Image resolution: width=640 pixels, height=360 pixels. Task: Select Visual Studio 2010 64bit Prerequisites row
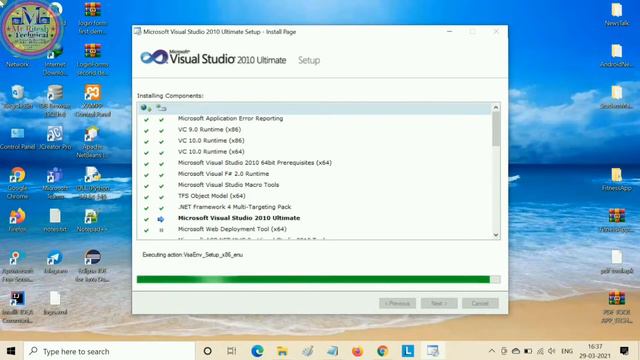coord(314,162)
